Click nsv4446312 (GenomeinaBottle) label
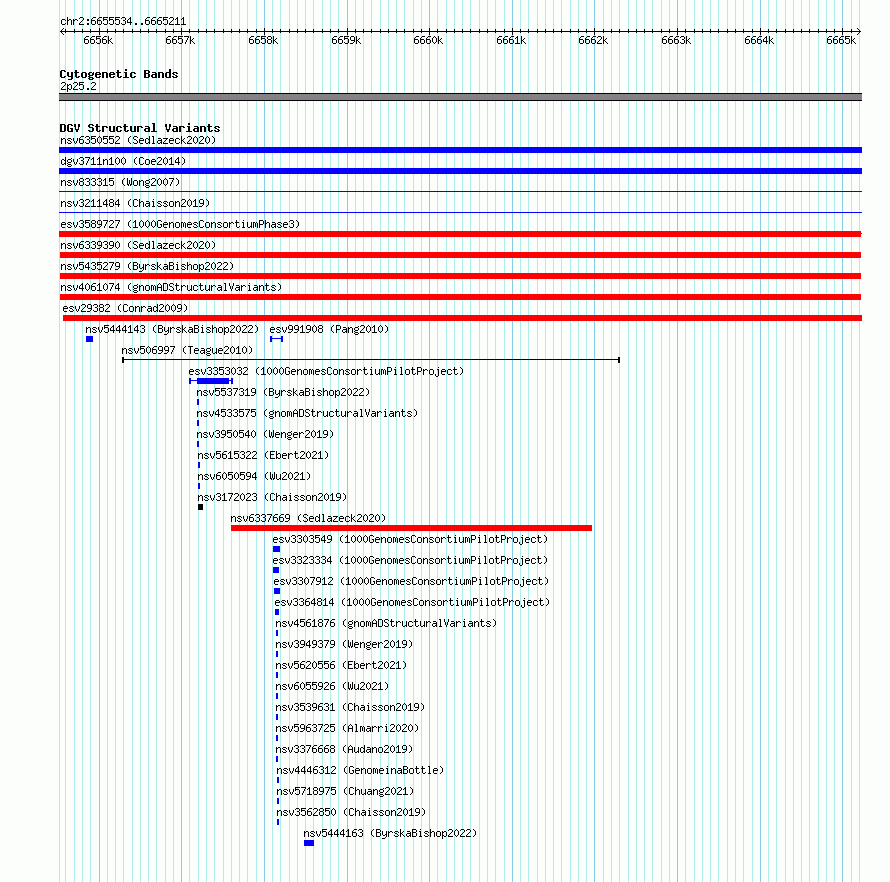 coord(360,770)
